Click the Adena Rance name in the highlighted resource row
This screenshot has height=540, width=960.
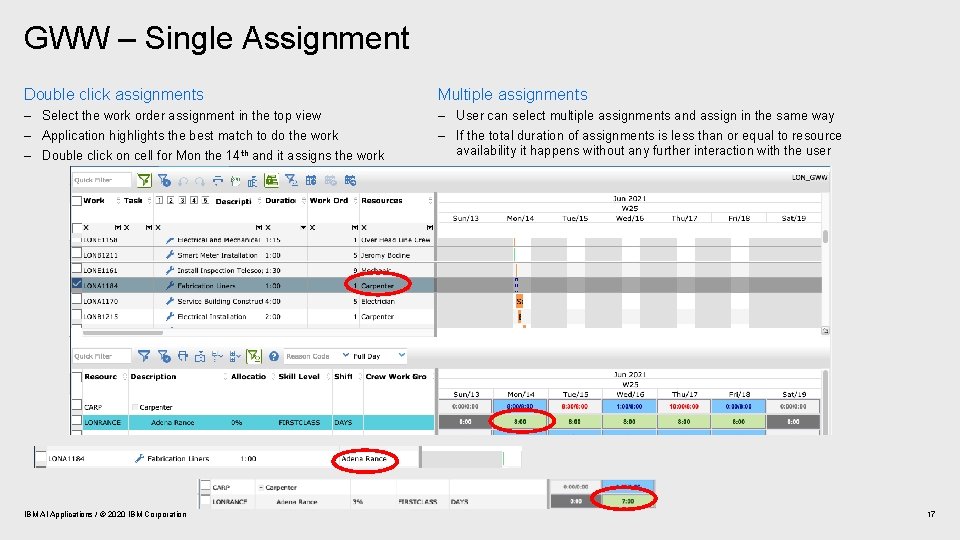coord(173,422)
